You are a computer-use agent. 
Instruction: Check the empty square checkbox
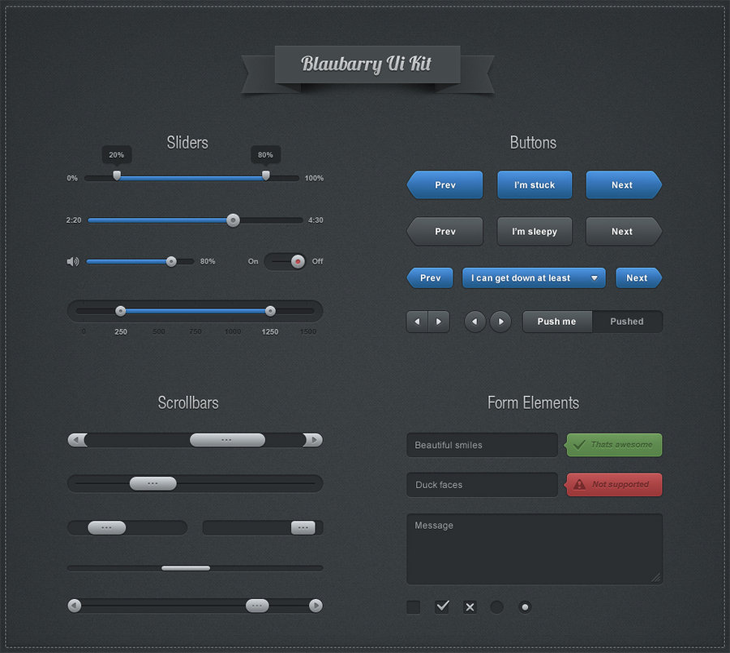pyautogui.click(x=413, y=607)
